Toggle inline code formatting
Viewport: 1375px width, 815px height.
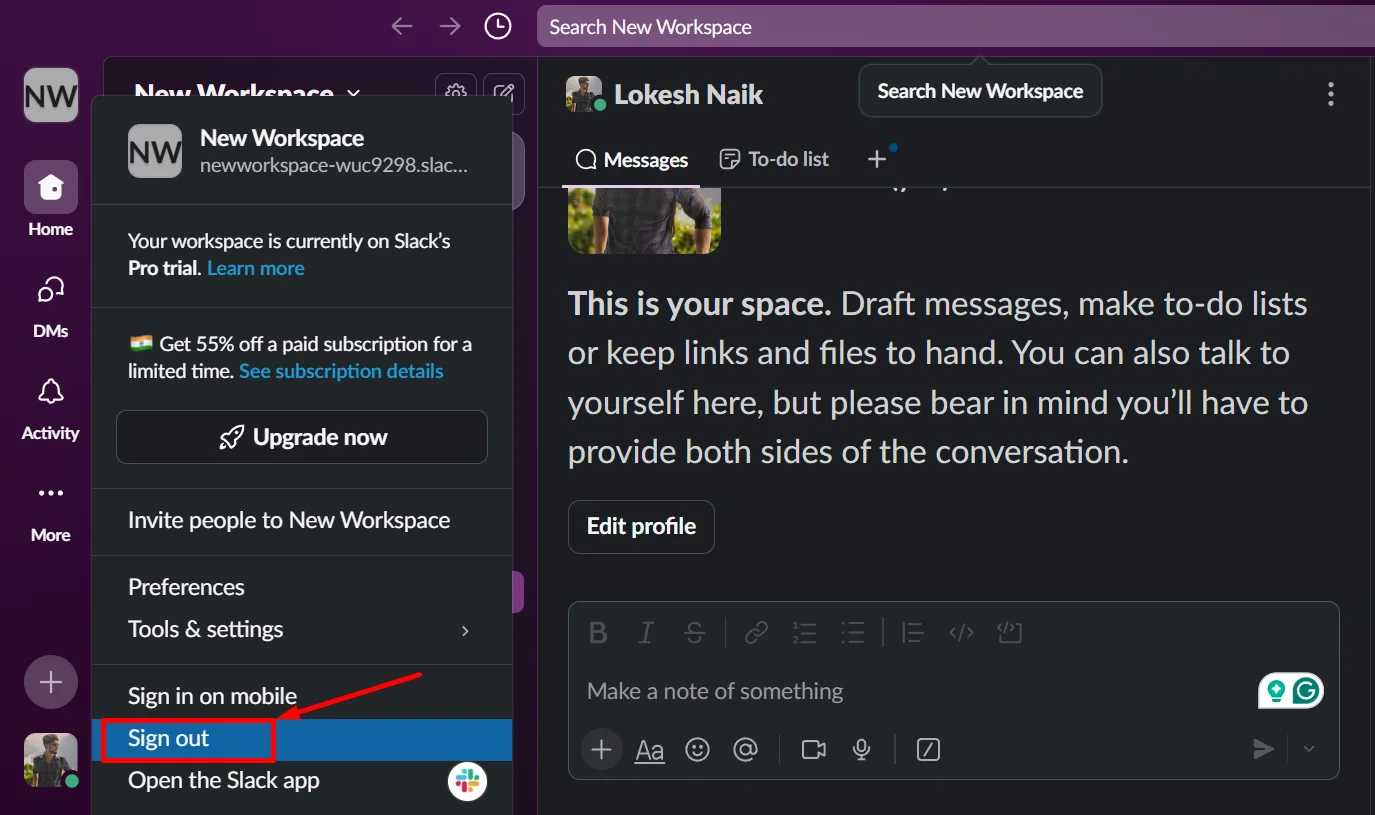961,633
